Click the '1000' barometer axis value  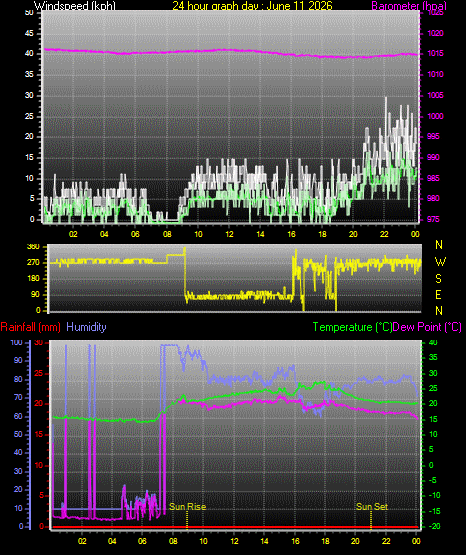pyautogui.click(x=436, y=116)
